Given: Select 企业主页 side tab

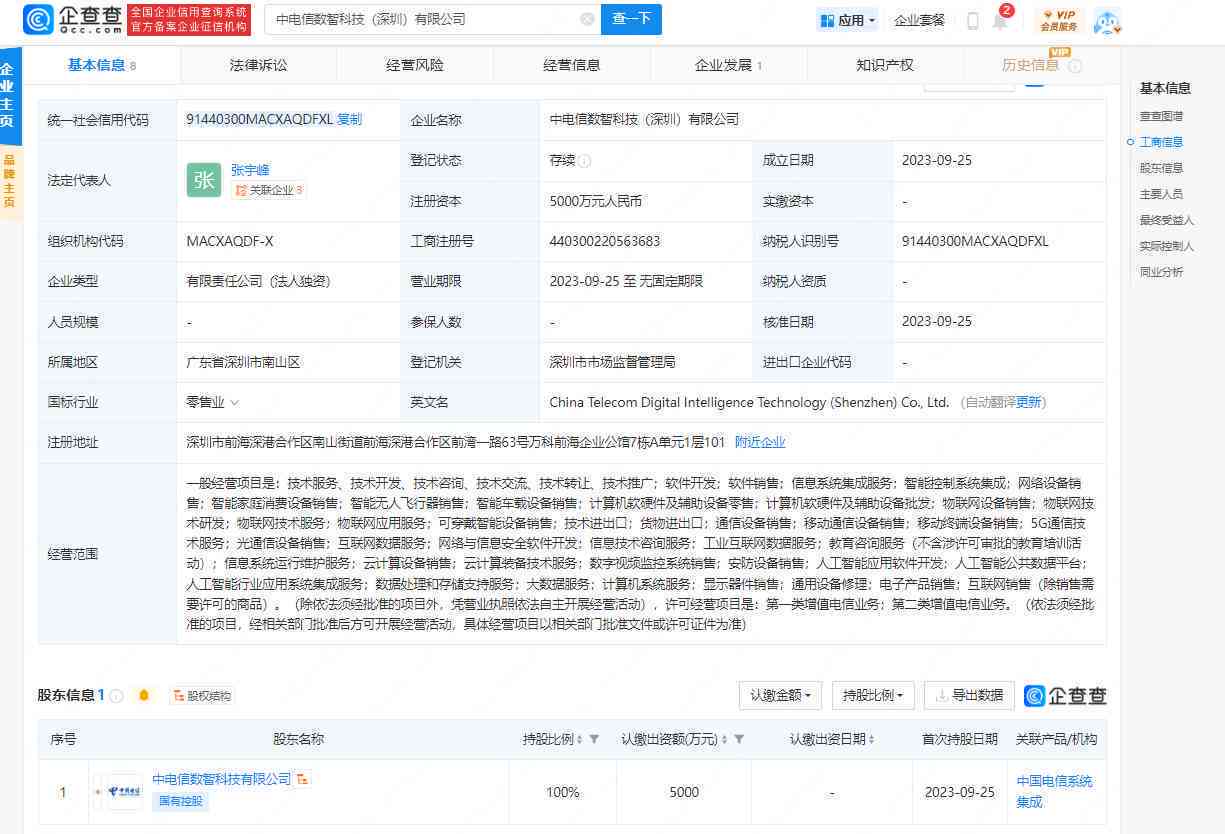Looking at the screenshot, I should (x=8, y=96).
